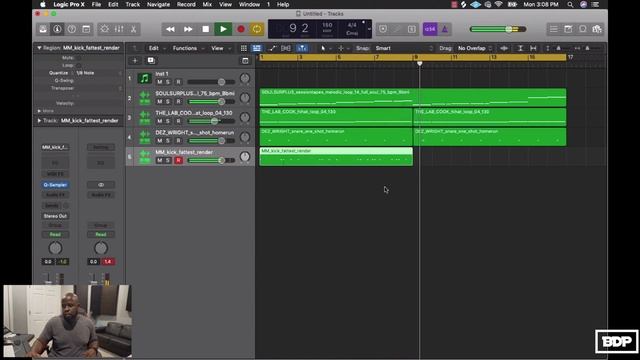Click the vertical auto zoom icon
Image resolution: width=640 pixels, height=360 pixels.
pos(520,48)
